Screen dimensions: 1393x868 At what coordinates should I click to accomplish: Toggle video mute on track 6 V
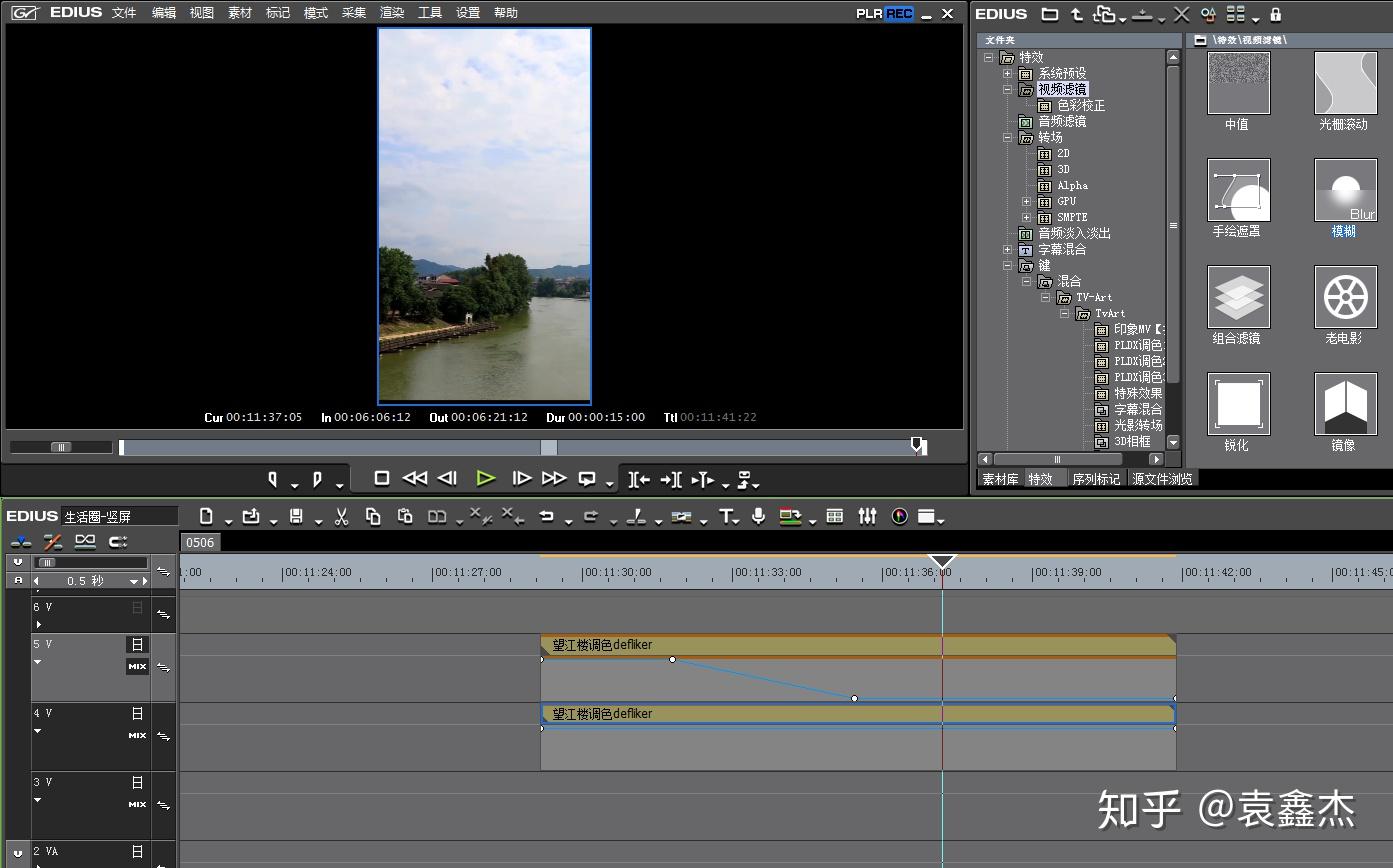click(137, 608)
